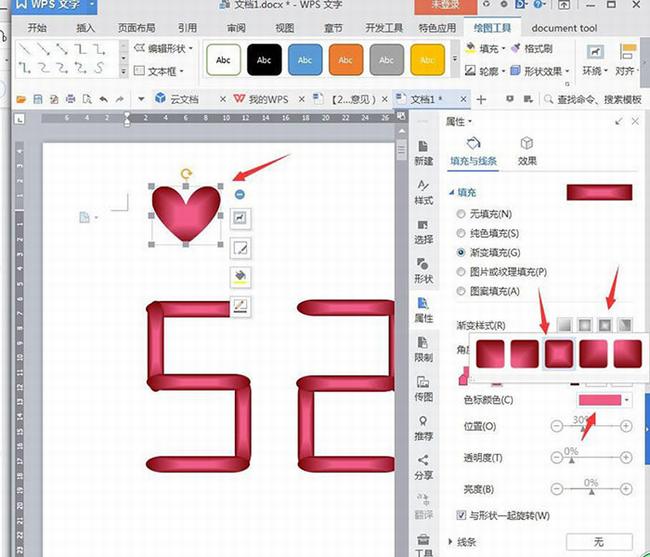This screenshot has height=557, width=650.
Task: Open the 分享 share sidebar item
Action: pyautogui.click(x=423, y=467)
